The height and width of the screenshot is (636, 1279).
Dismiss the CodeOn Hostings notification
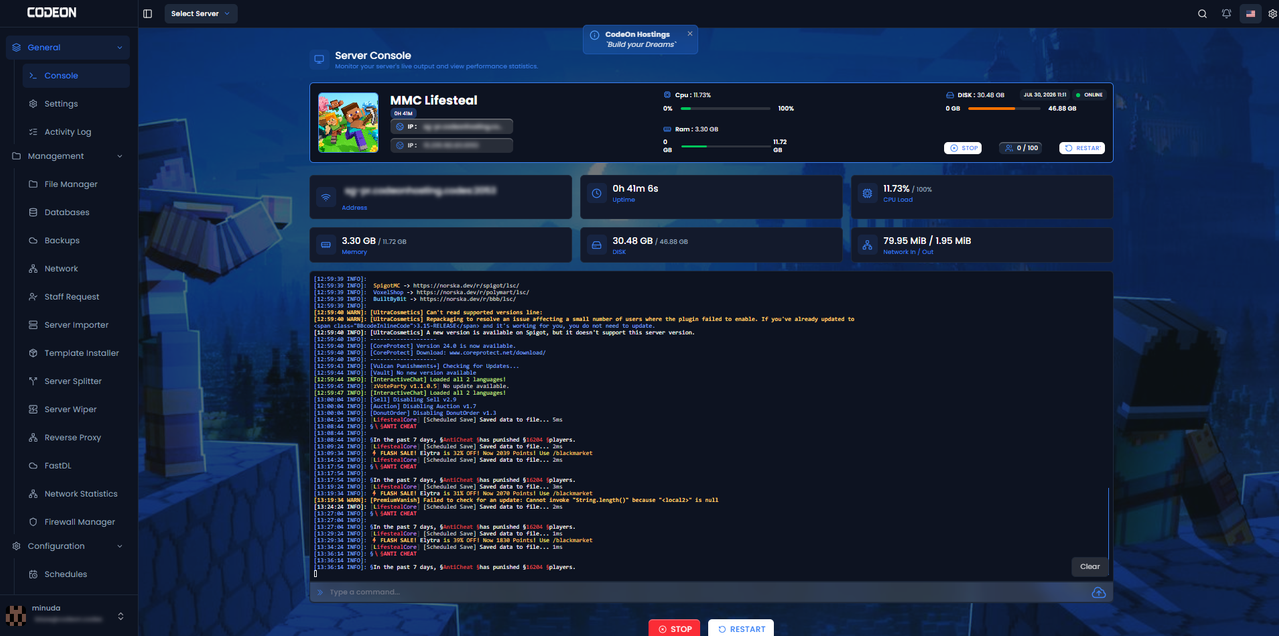click(690, 34)
